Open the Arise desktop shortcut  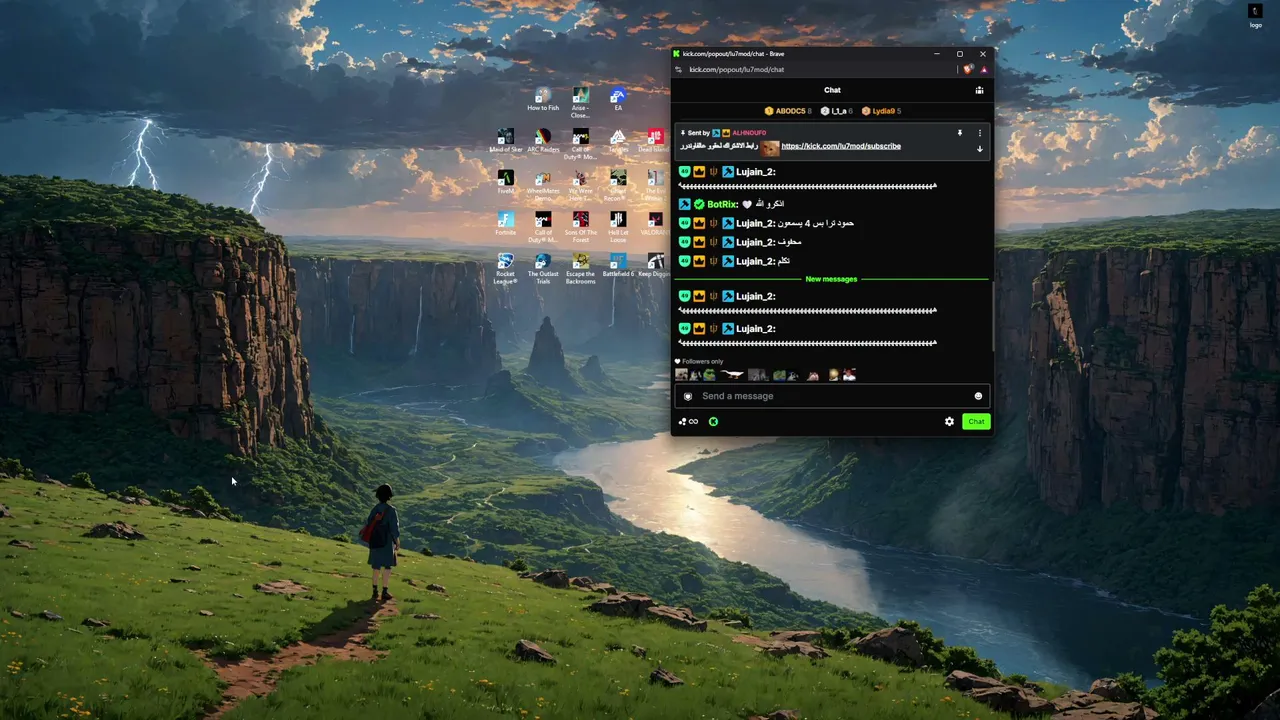(x=580, y=102)
